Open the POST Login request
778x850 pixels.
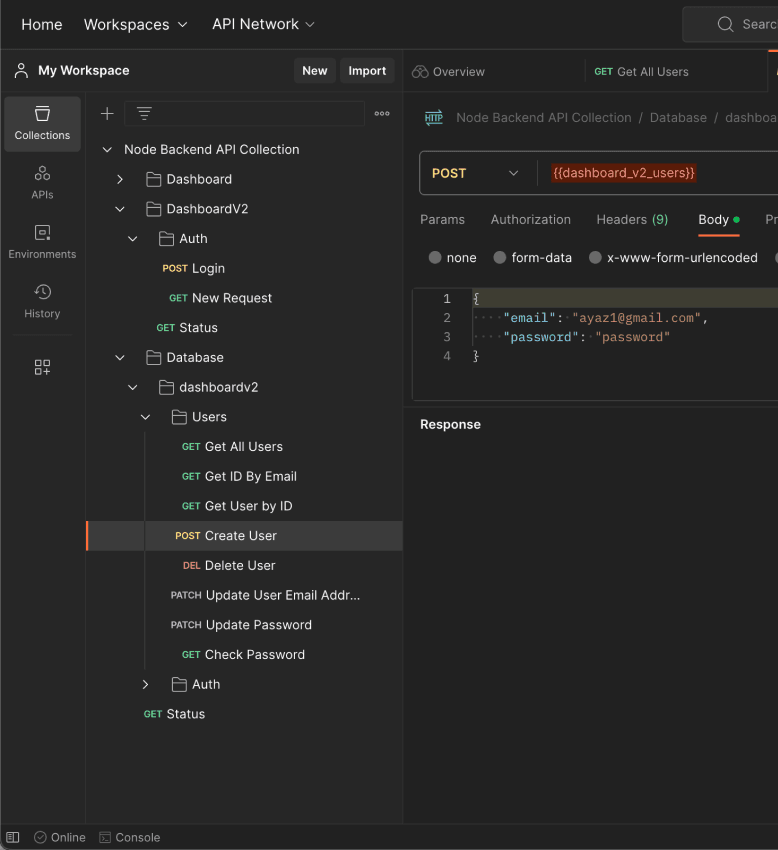[x=193, y=269]
